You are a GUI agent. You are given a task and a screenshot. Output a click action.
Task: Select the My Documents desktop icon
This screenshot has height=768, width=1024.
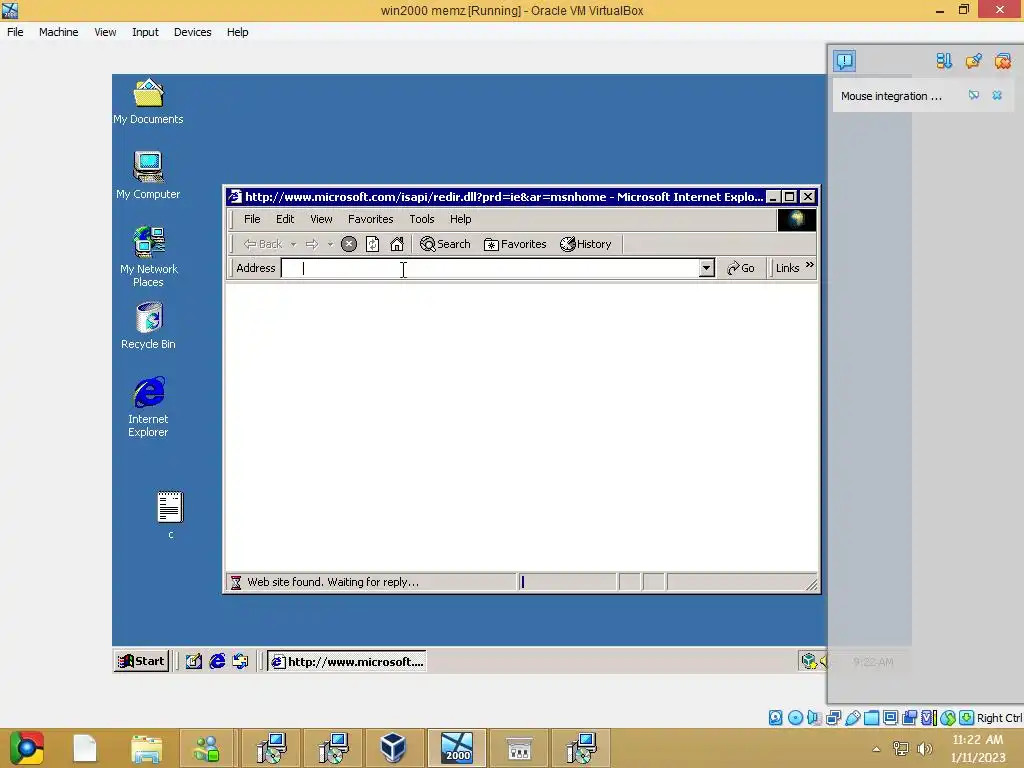point(148,102)
